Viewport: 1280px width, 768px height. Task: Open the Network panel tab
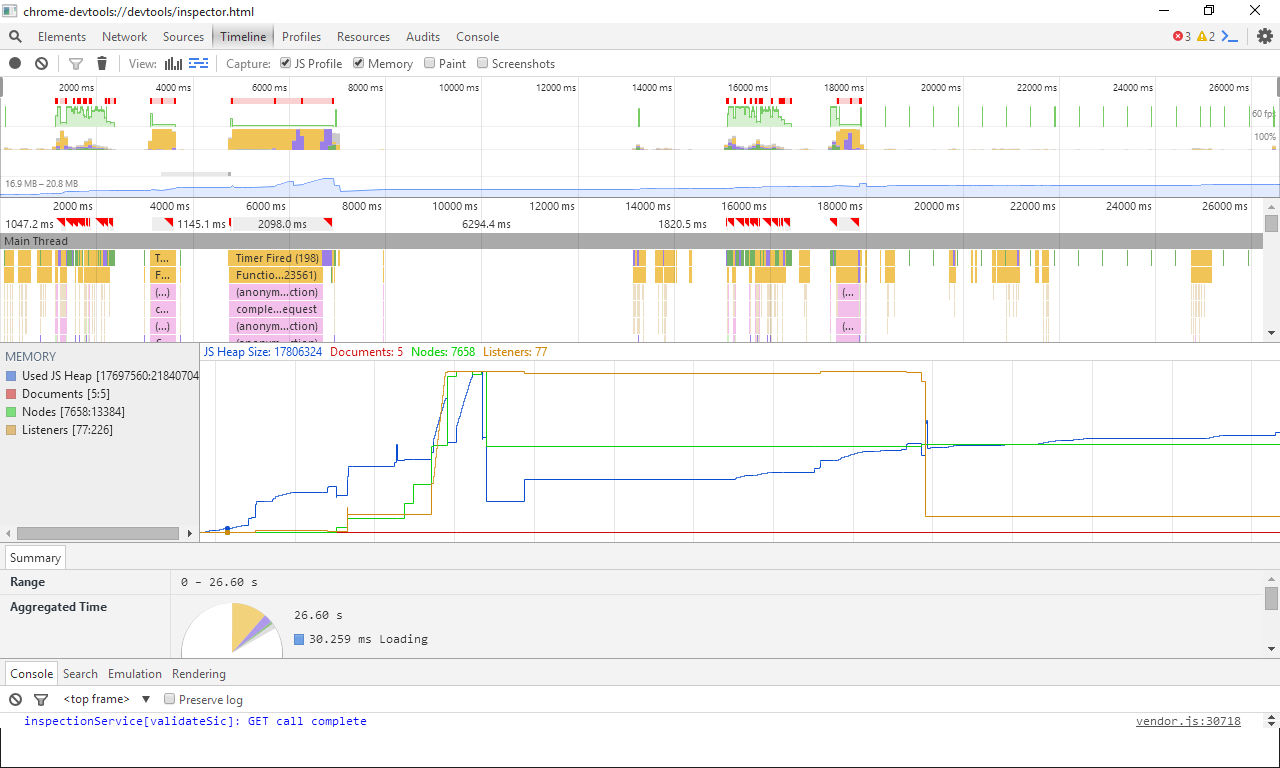(124, 37)
